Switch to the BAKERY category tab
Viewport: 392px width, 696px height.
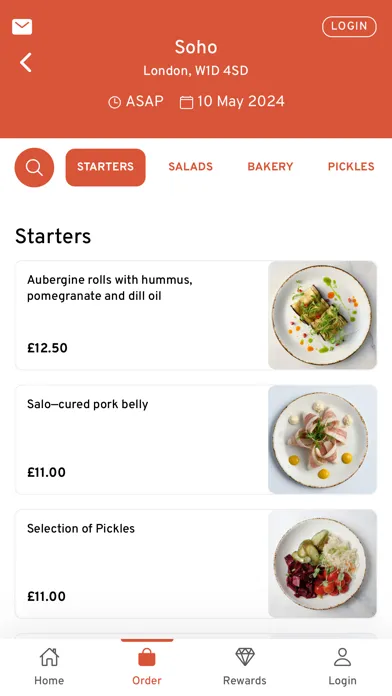(x=270, y=166)
